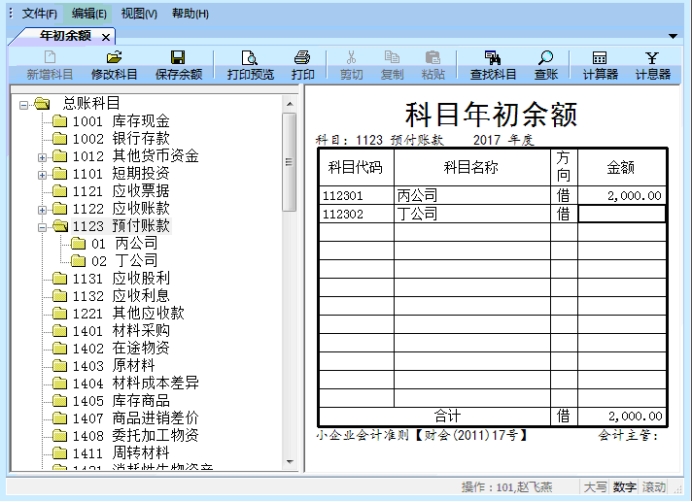Image resolution: width=692 pixels, height=502 pixels.
Task: Click the 1132 应收利息 folder icon
Action: tap(60, 296)
